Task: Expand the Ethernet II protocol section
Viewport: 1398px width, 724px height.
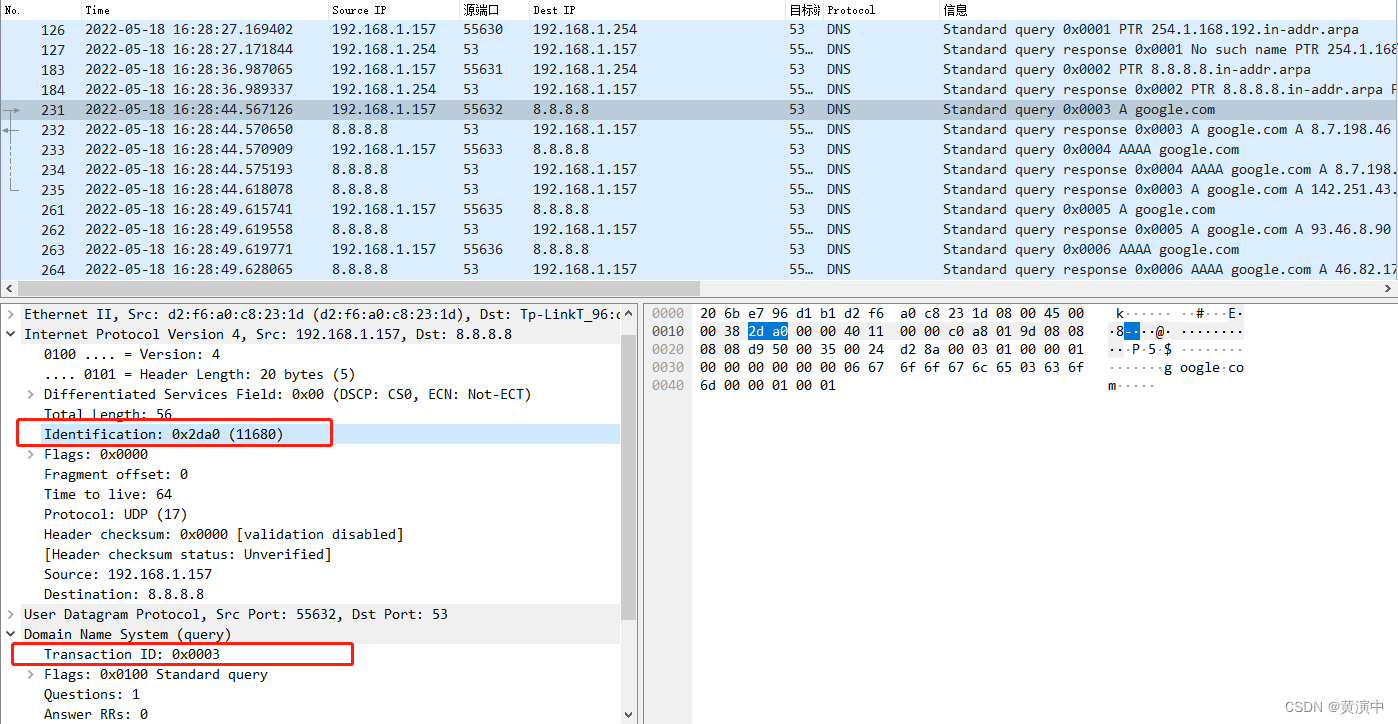Action: pos(10,313)
